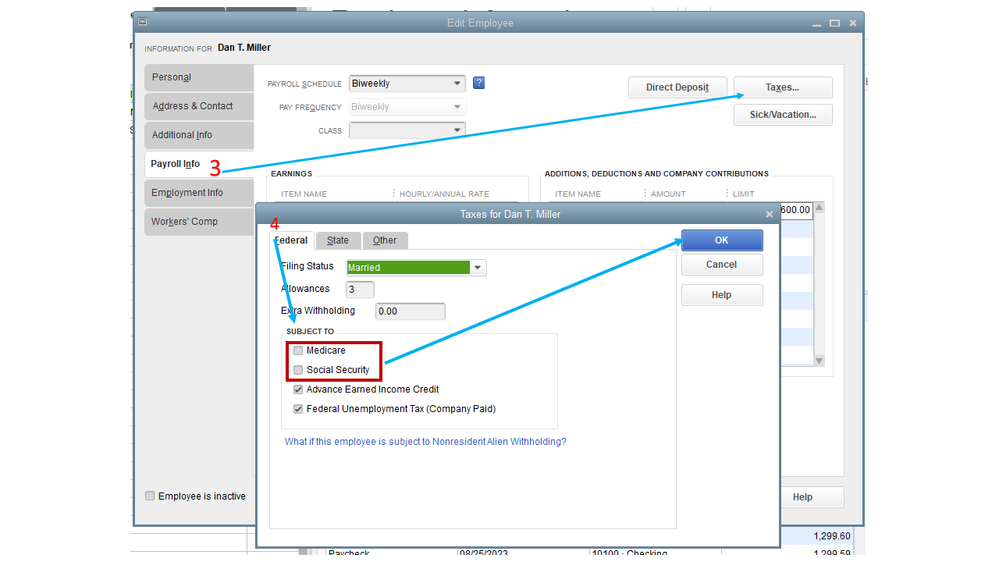999x562 pixels.
Task: Click the HOURLY/ANNUAL RATE column header
Action: [444, 194]
